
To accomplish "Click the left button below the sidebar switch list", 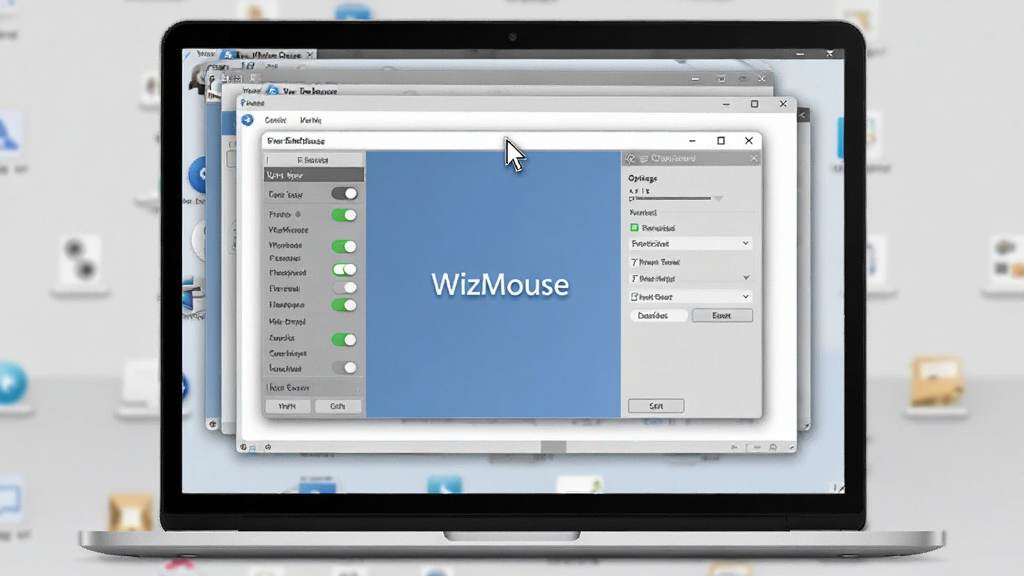I will tap(288, 406).
